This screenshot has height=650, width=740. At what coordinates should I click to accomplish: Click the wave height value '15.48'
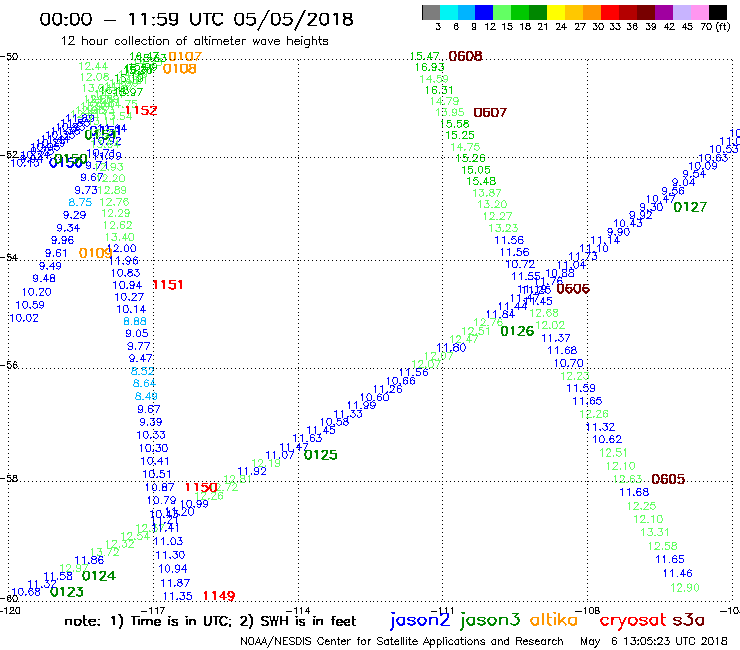click(x=481, y=181)
